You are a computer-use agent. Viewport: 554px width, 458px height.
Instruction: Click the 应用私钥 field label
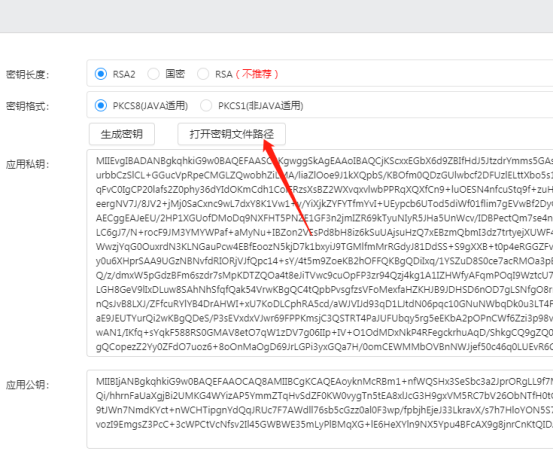point(27,164)
